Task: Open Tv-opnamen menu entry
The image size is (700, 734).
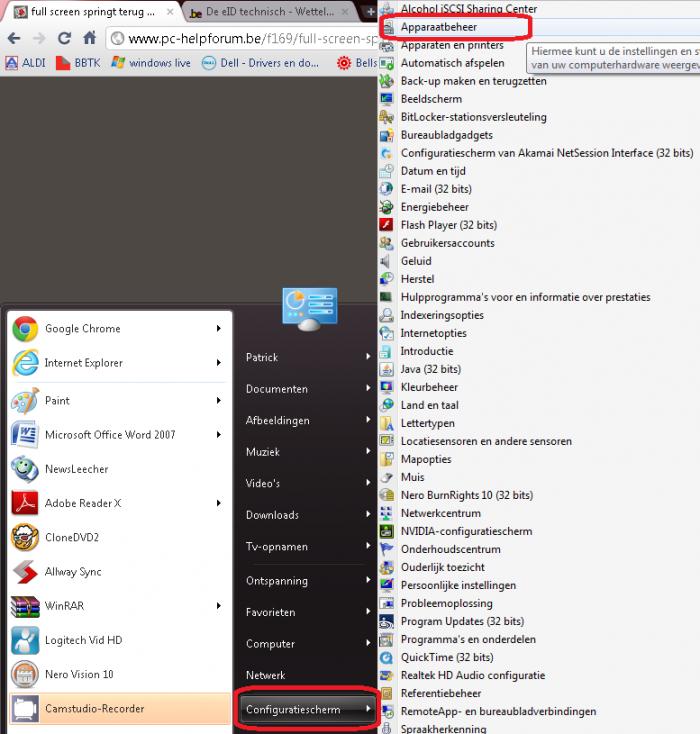Action: (x=307, y=546)
